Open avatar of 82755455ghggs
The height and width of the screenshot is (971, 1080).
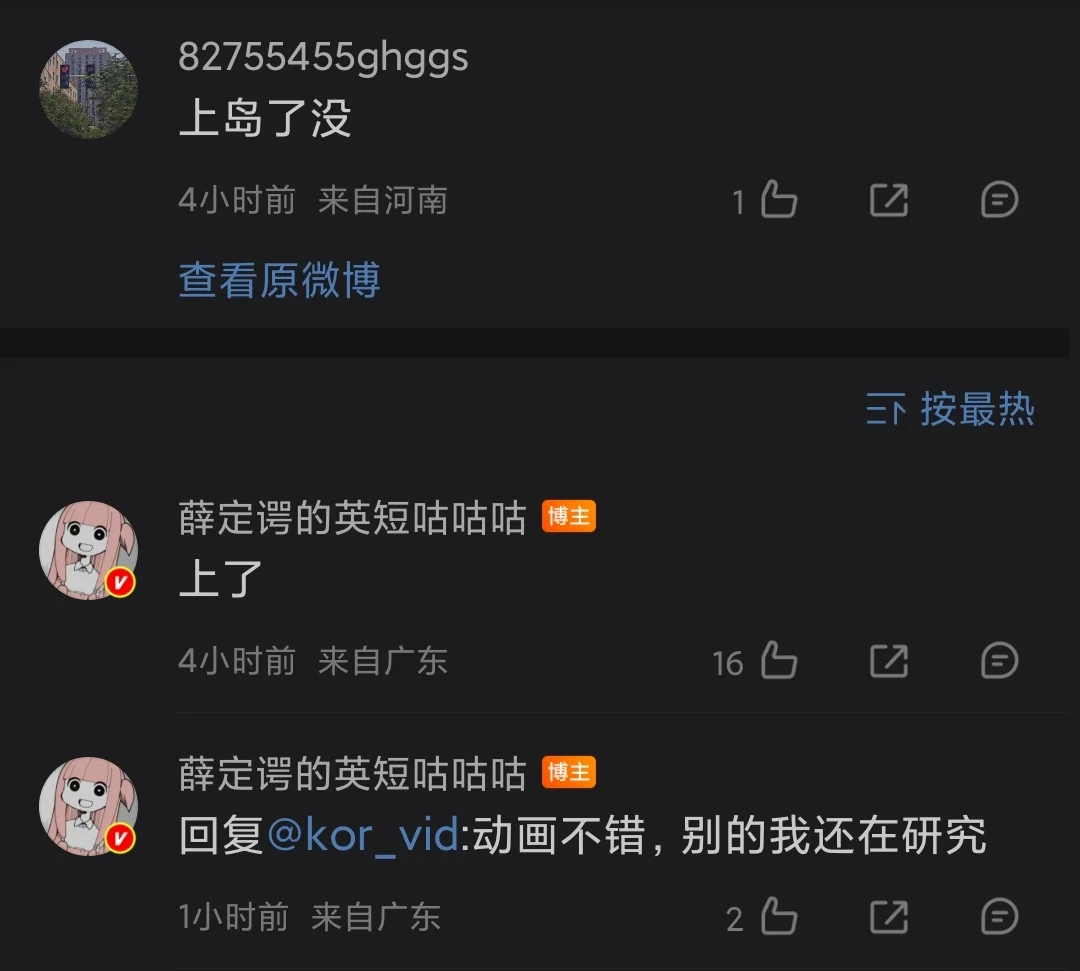coord(88,90)
